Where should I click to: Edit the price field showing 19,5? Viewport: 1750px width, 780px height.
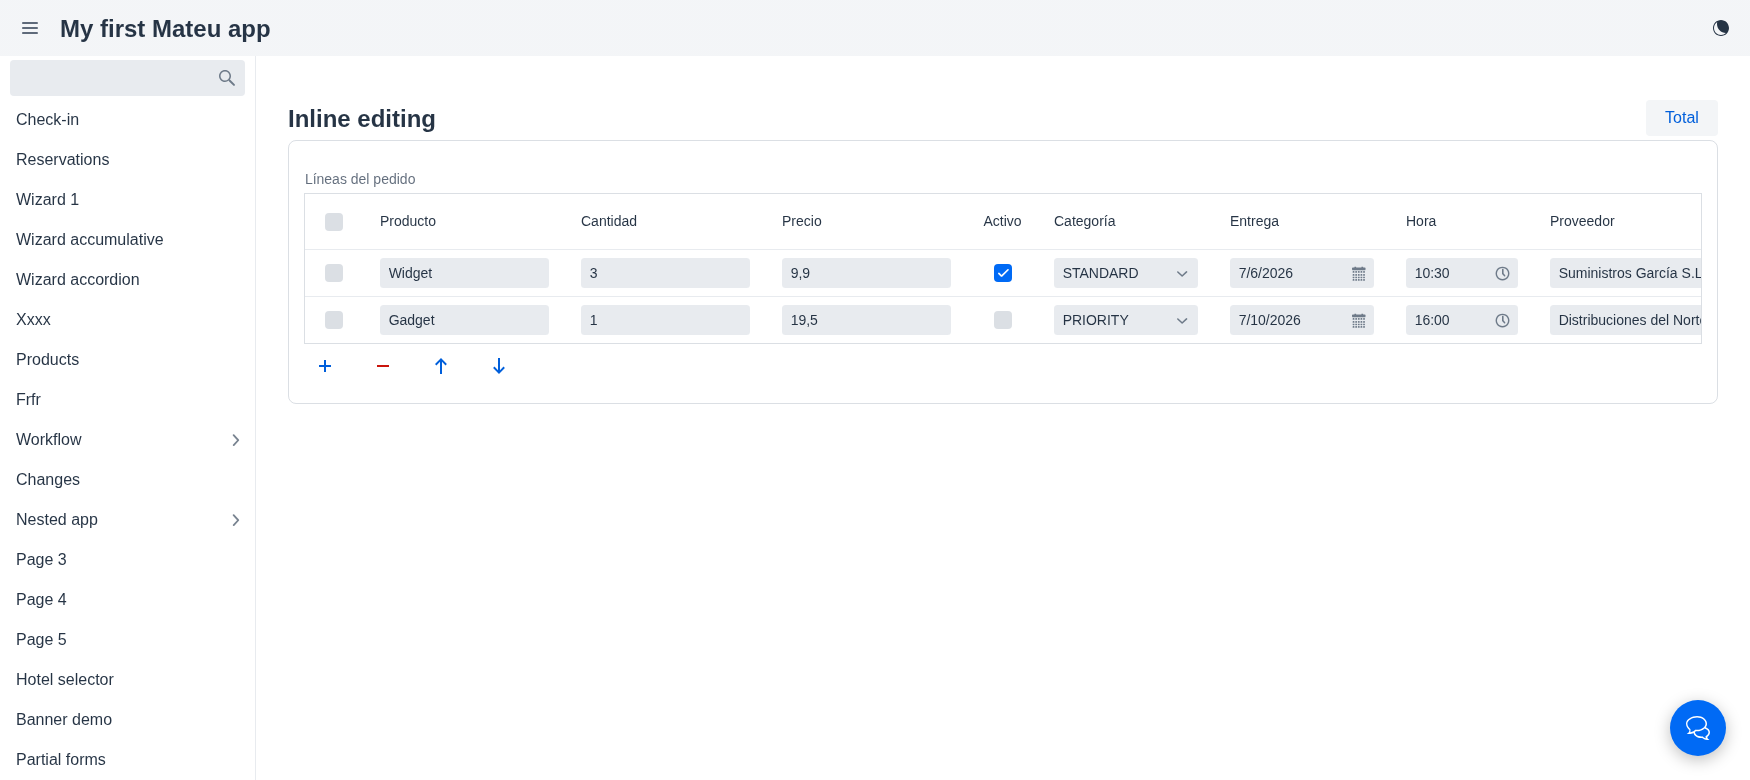coord(866,320)
